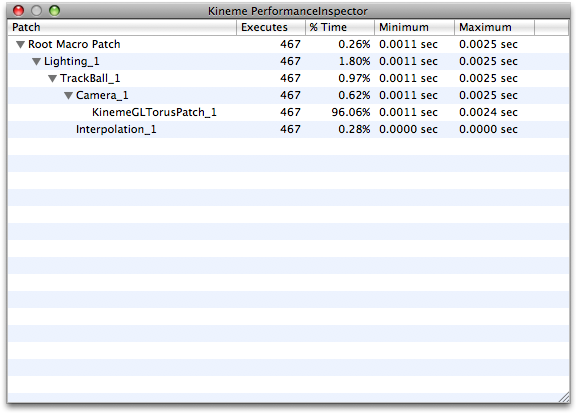
Task: Sort by the Executes column header
Action: pyautogui.click(x=271, y=27)
